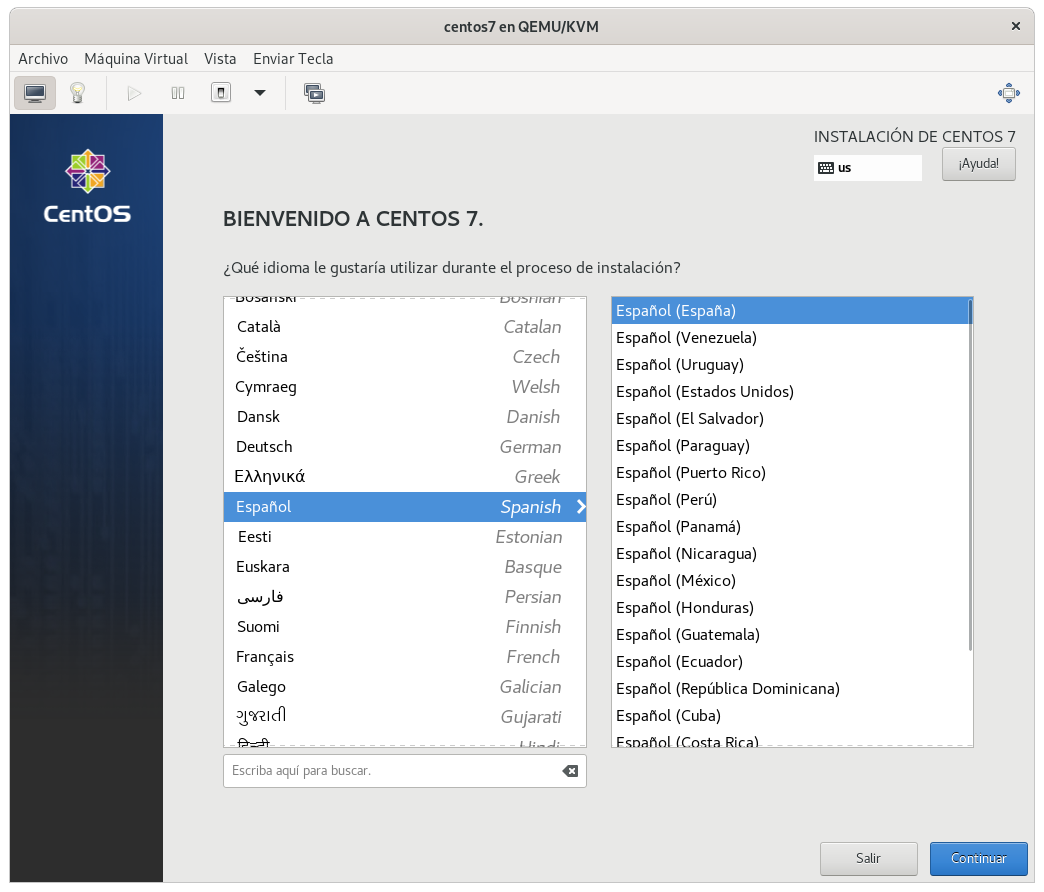The width and height of the screenshot is (1044, 892).
Task: Pause the virtual machine
Action: point(178,93)
